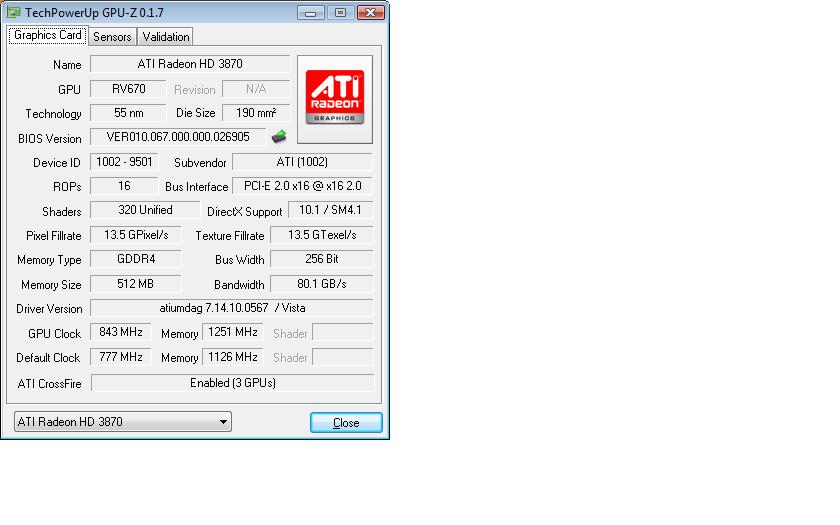
Task: Click the Bandwidth value 80.1 GB/s
Action: 321,283
